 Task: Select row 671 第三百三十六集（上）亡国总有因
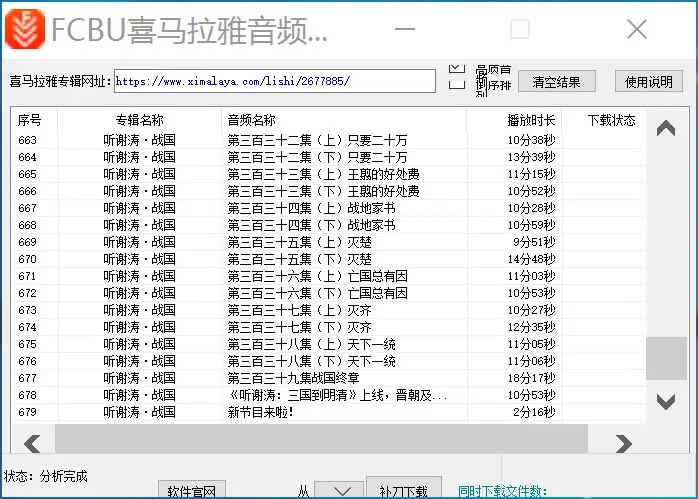(x=329, y=276)
